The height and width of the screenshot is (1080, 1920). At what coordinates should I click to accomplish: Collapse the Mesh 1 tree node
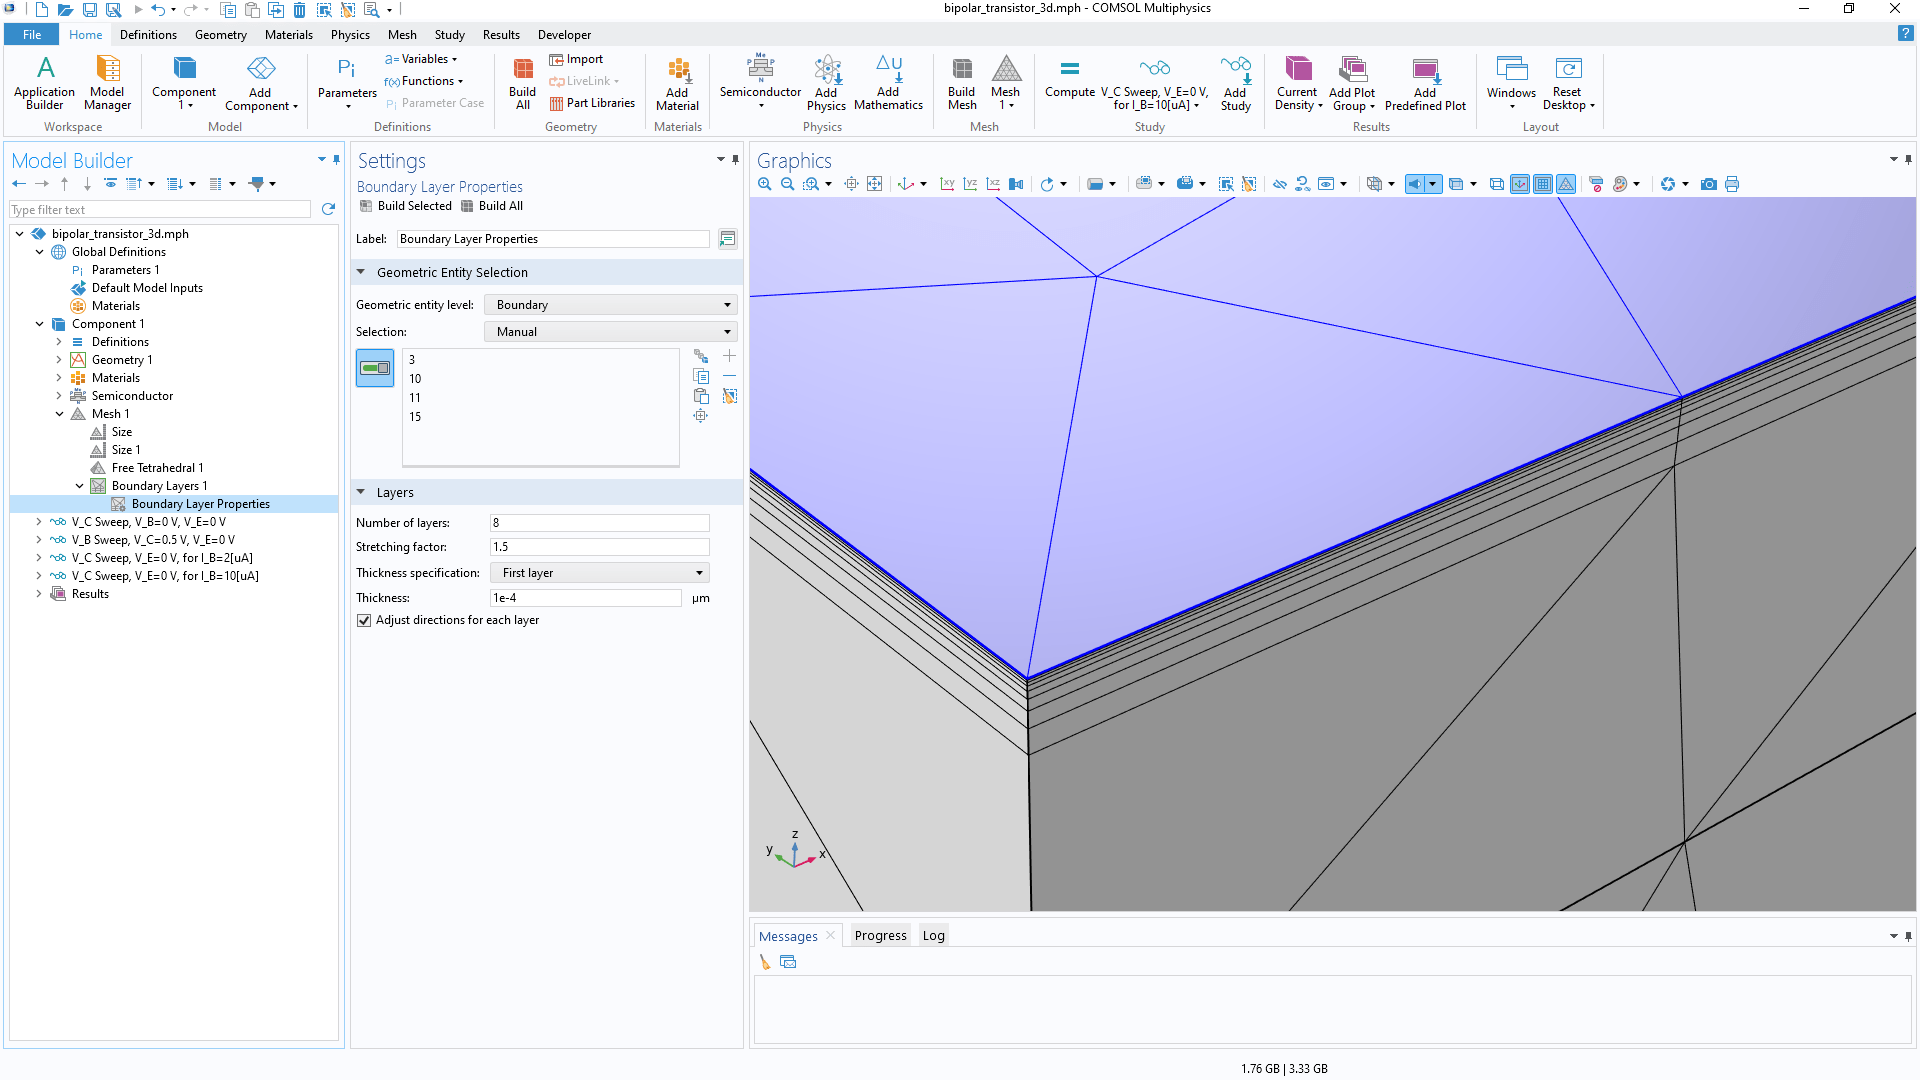tap(59, 414)
